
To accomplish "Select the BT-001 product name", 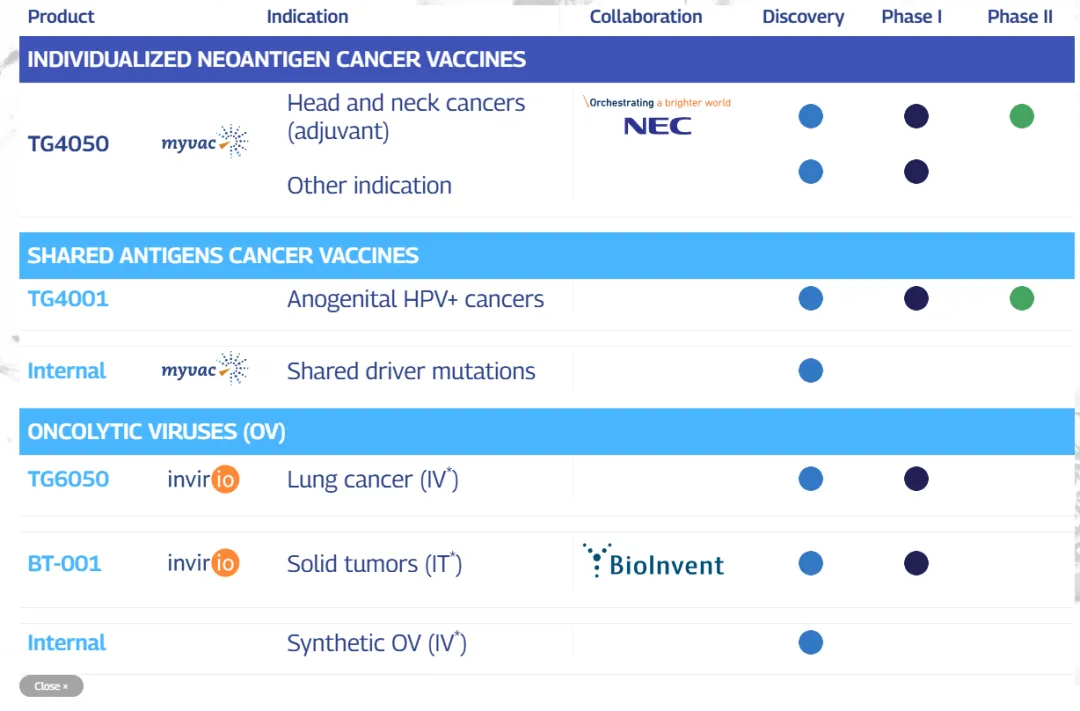I will [x=64, y=563].
